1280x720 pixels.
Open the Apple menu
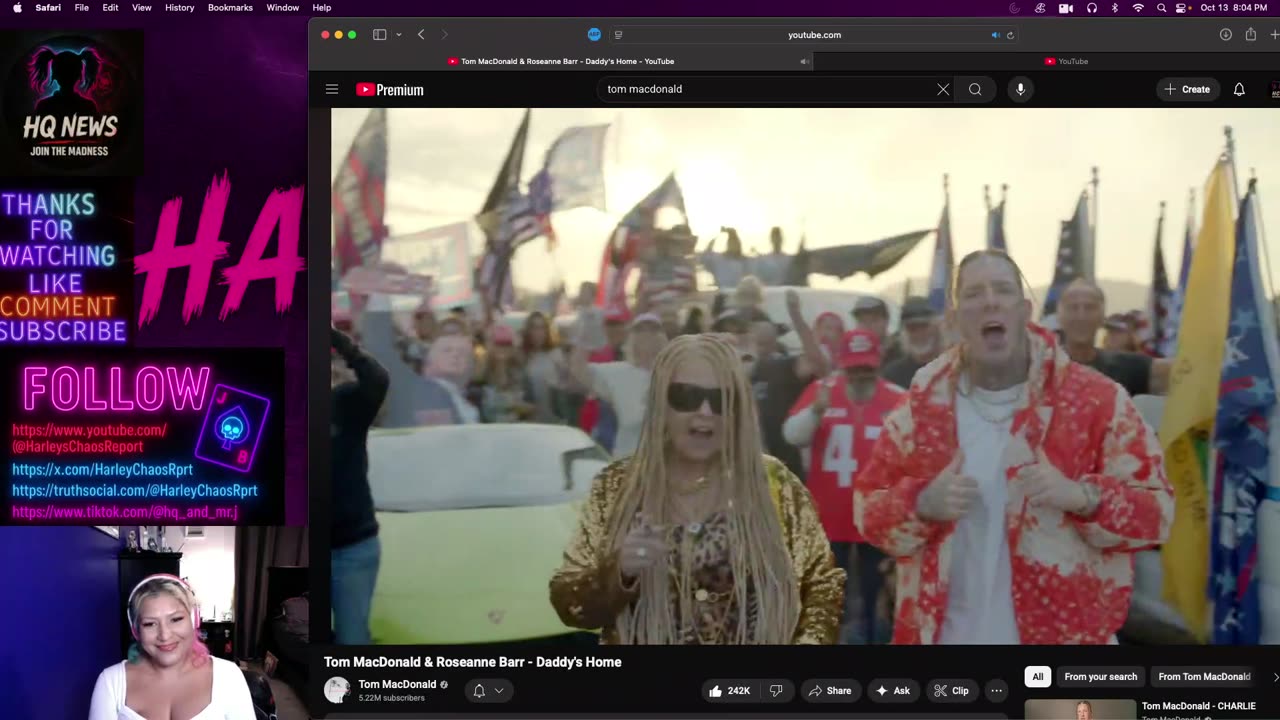pyautogui.click(x=17, y=8)
